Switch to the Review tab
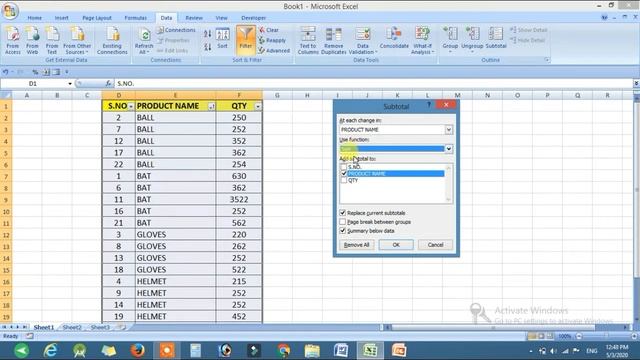Screen dimensions: 640x360 (x=194, y=18)
